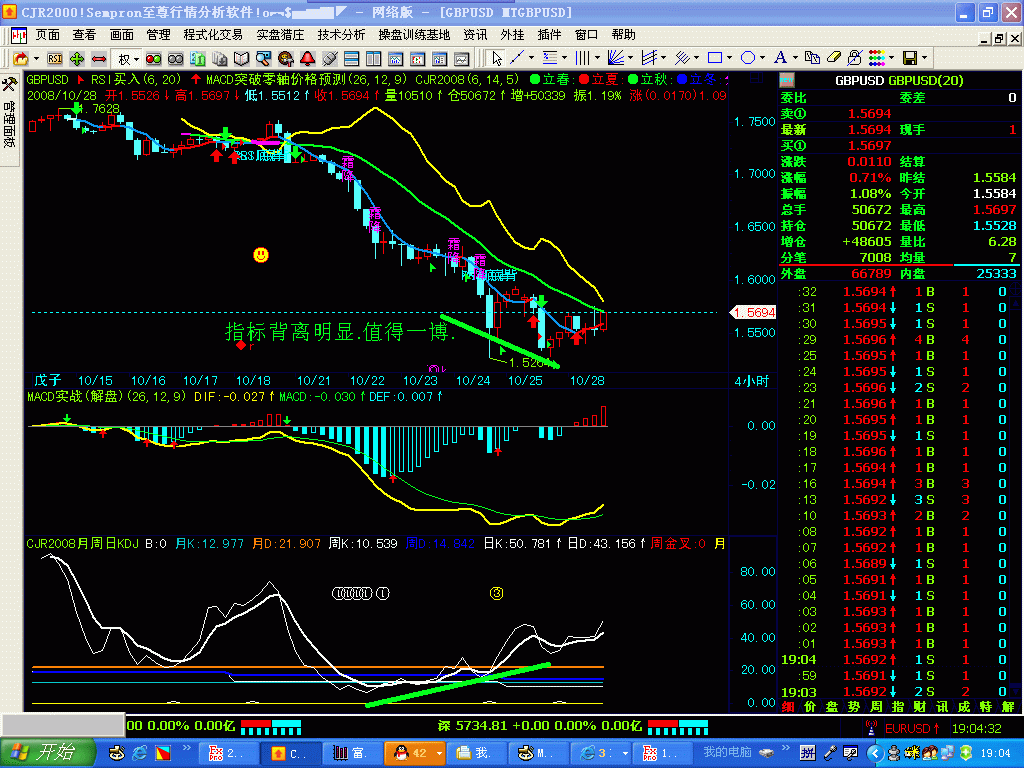Click the RSI indicator toolbar icon
This screenshot has height=768, width=1024.
(55, 58)
